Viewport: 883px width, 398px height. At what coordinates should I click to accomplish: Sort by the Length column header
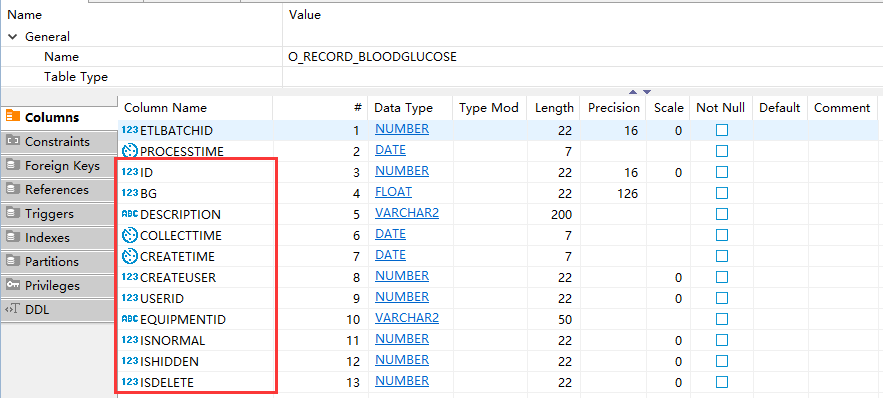coord(554,108)
